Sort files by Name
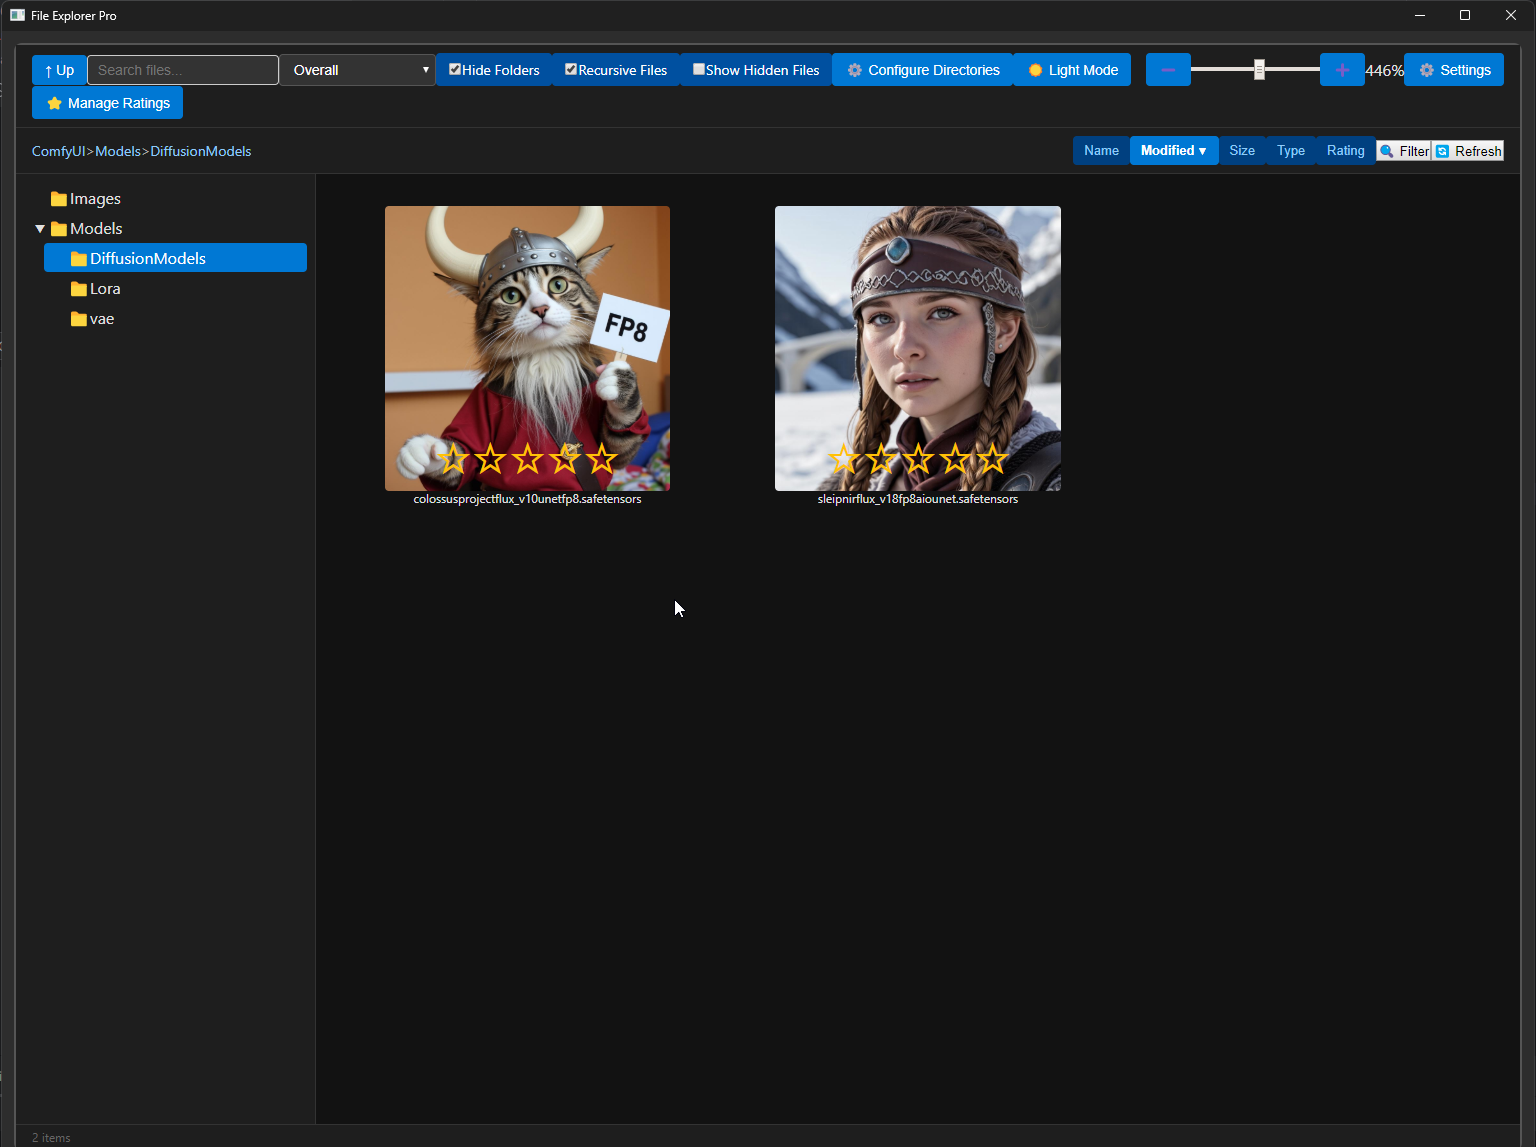Image resolution: width=1536 pixels, height=1147 pixels. coord(1101,151)
